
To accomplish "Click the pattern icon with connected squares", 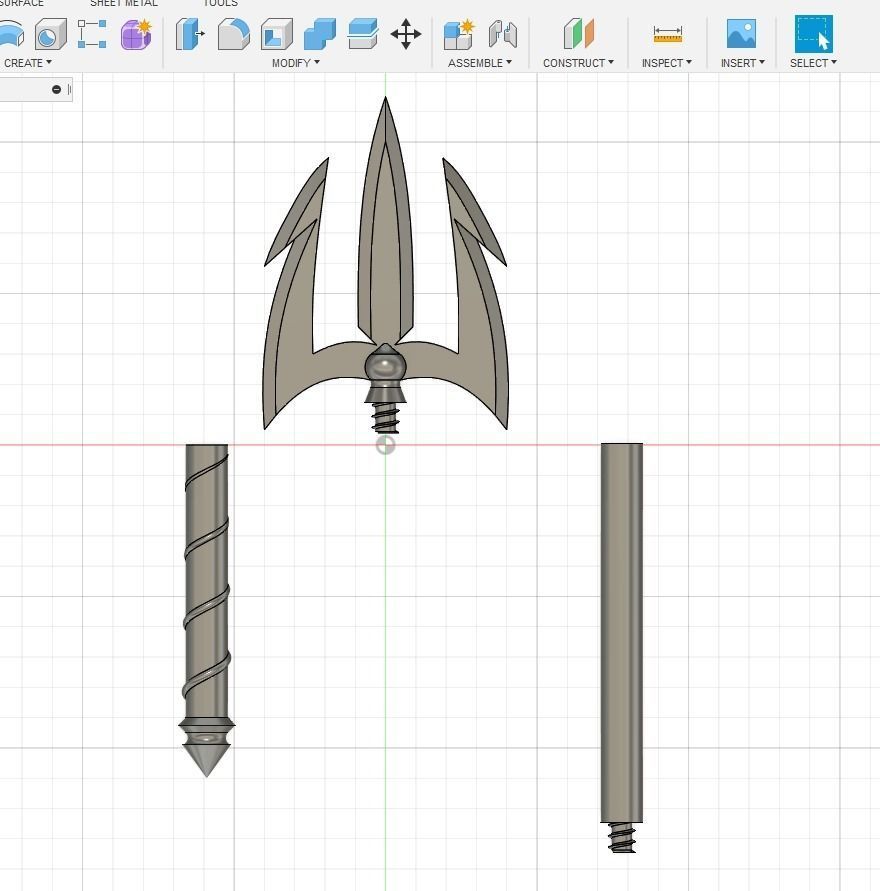I will 92,34.
